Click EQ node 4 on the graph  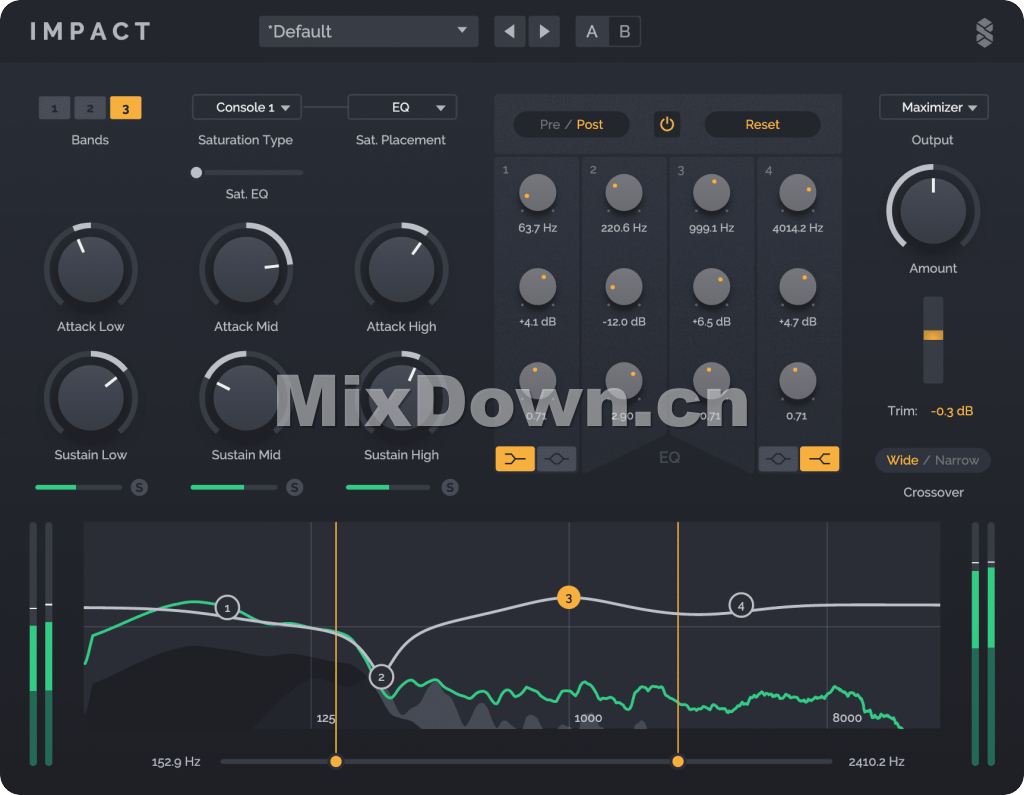[741, 606]
